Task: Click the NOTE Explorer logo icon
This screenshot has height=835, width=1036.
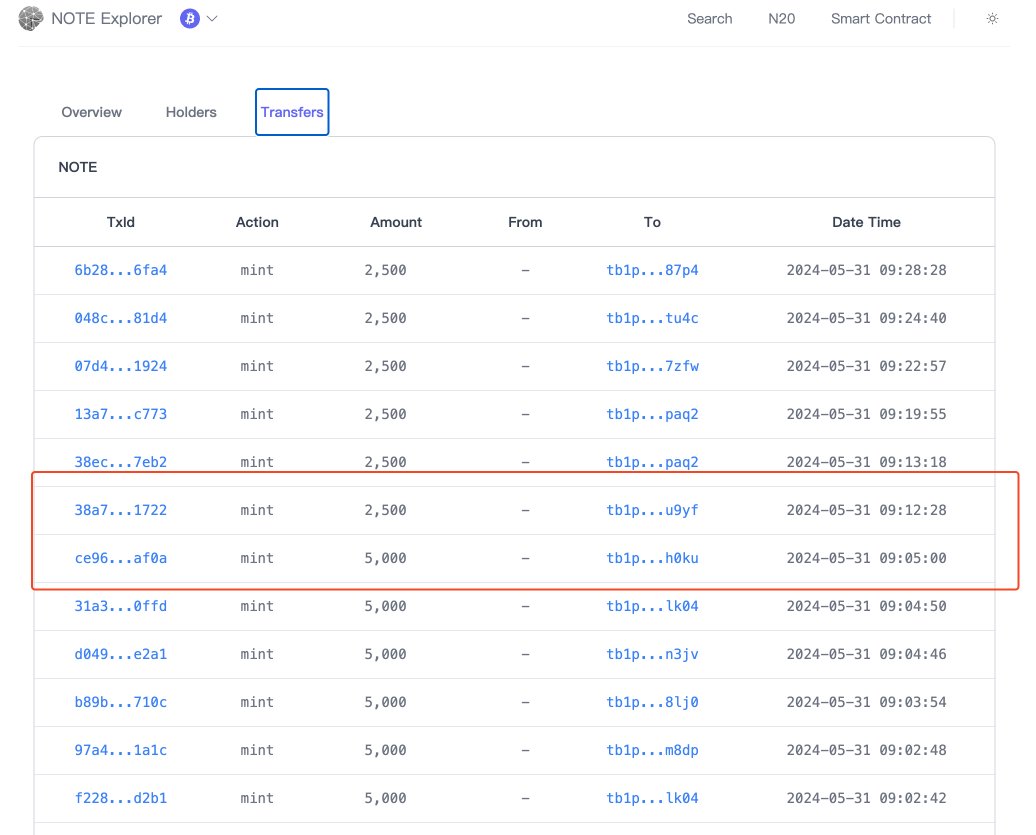Action: (x=30, y=18)
